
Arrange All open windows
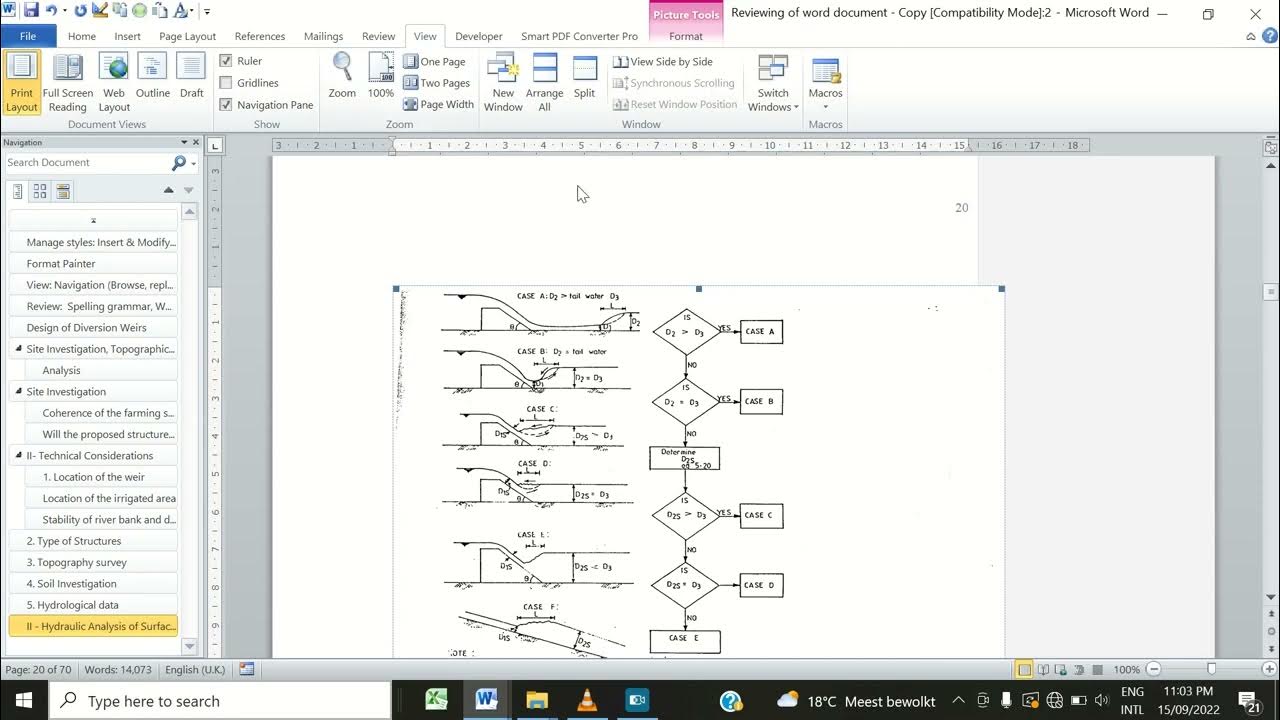point(544,82)
